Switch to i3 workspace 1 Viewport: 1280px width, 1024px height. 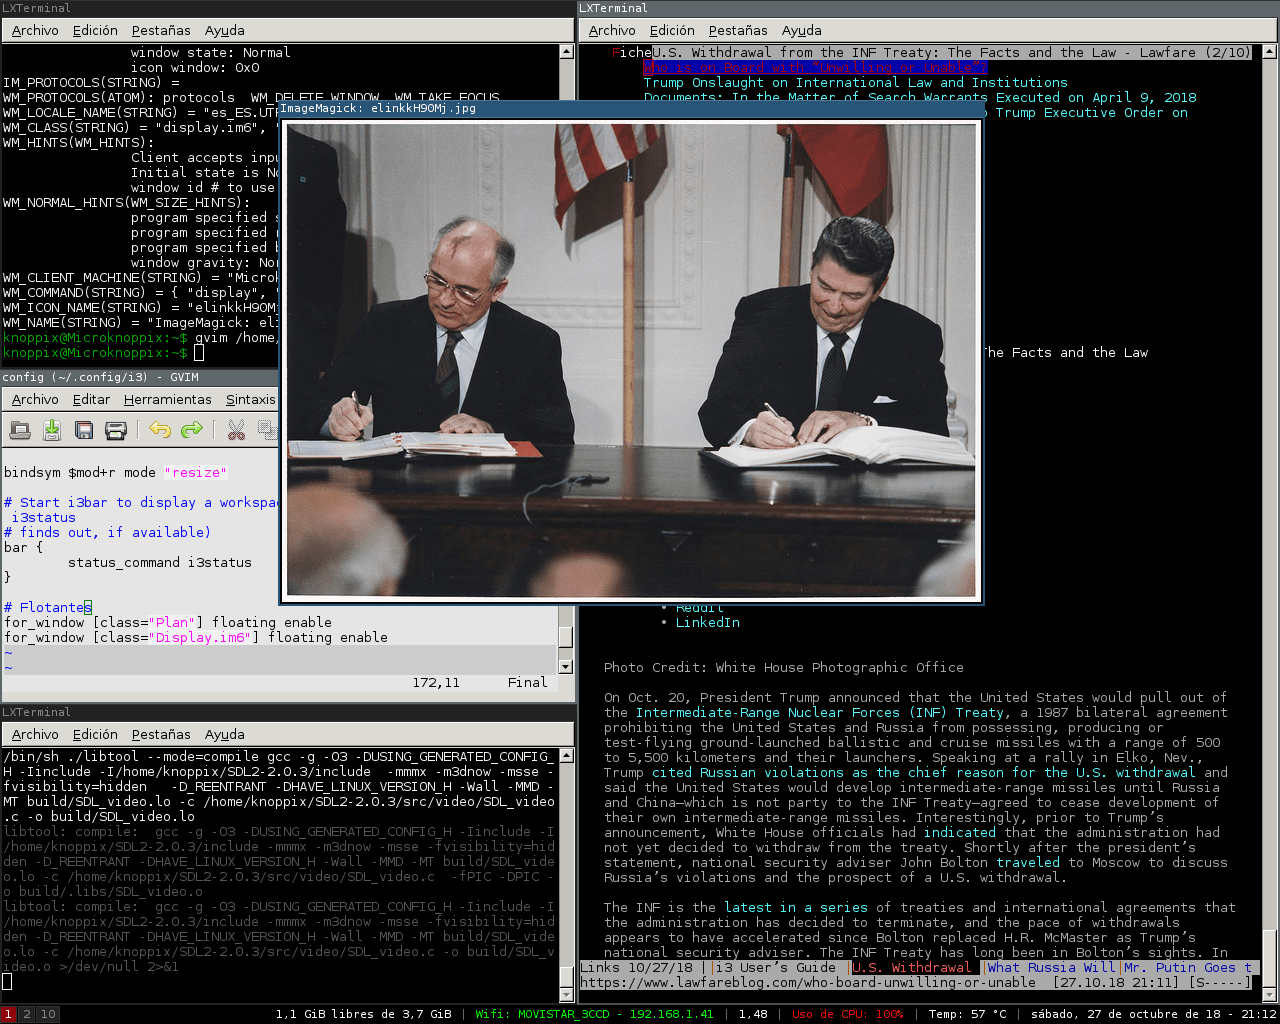(8, 1014)
